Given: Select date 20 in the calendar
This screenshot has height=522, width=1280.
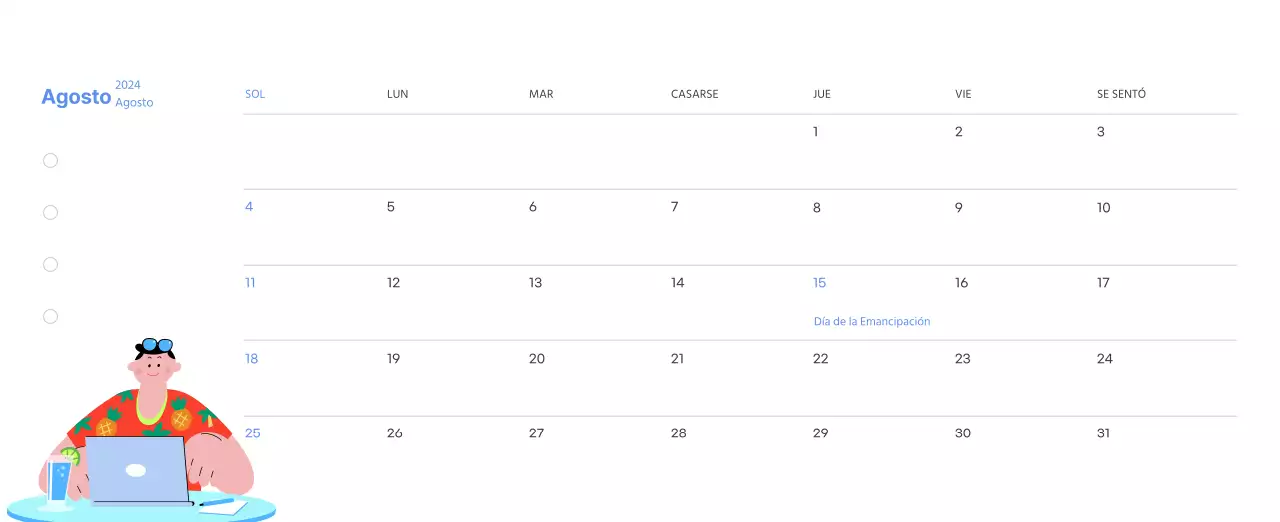Looking at the screenshot, I should click(537, 358).
